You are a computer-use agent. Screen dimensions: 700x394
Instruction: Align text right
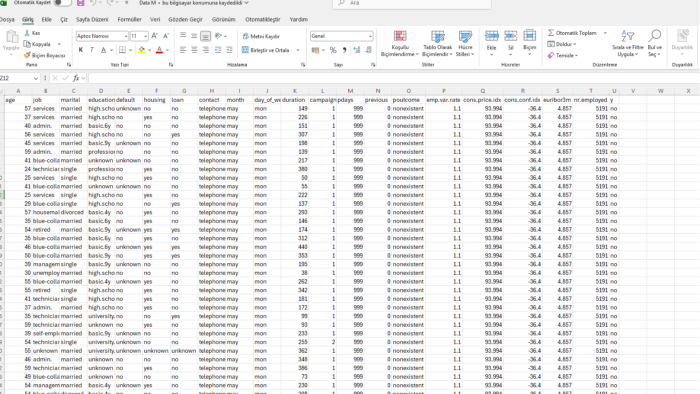click(x=205, y=50)
